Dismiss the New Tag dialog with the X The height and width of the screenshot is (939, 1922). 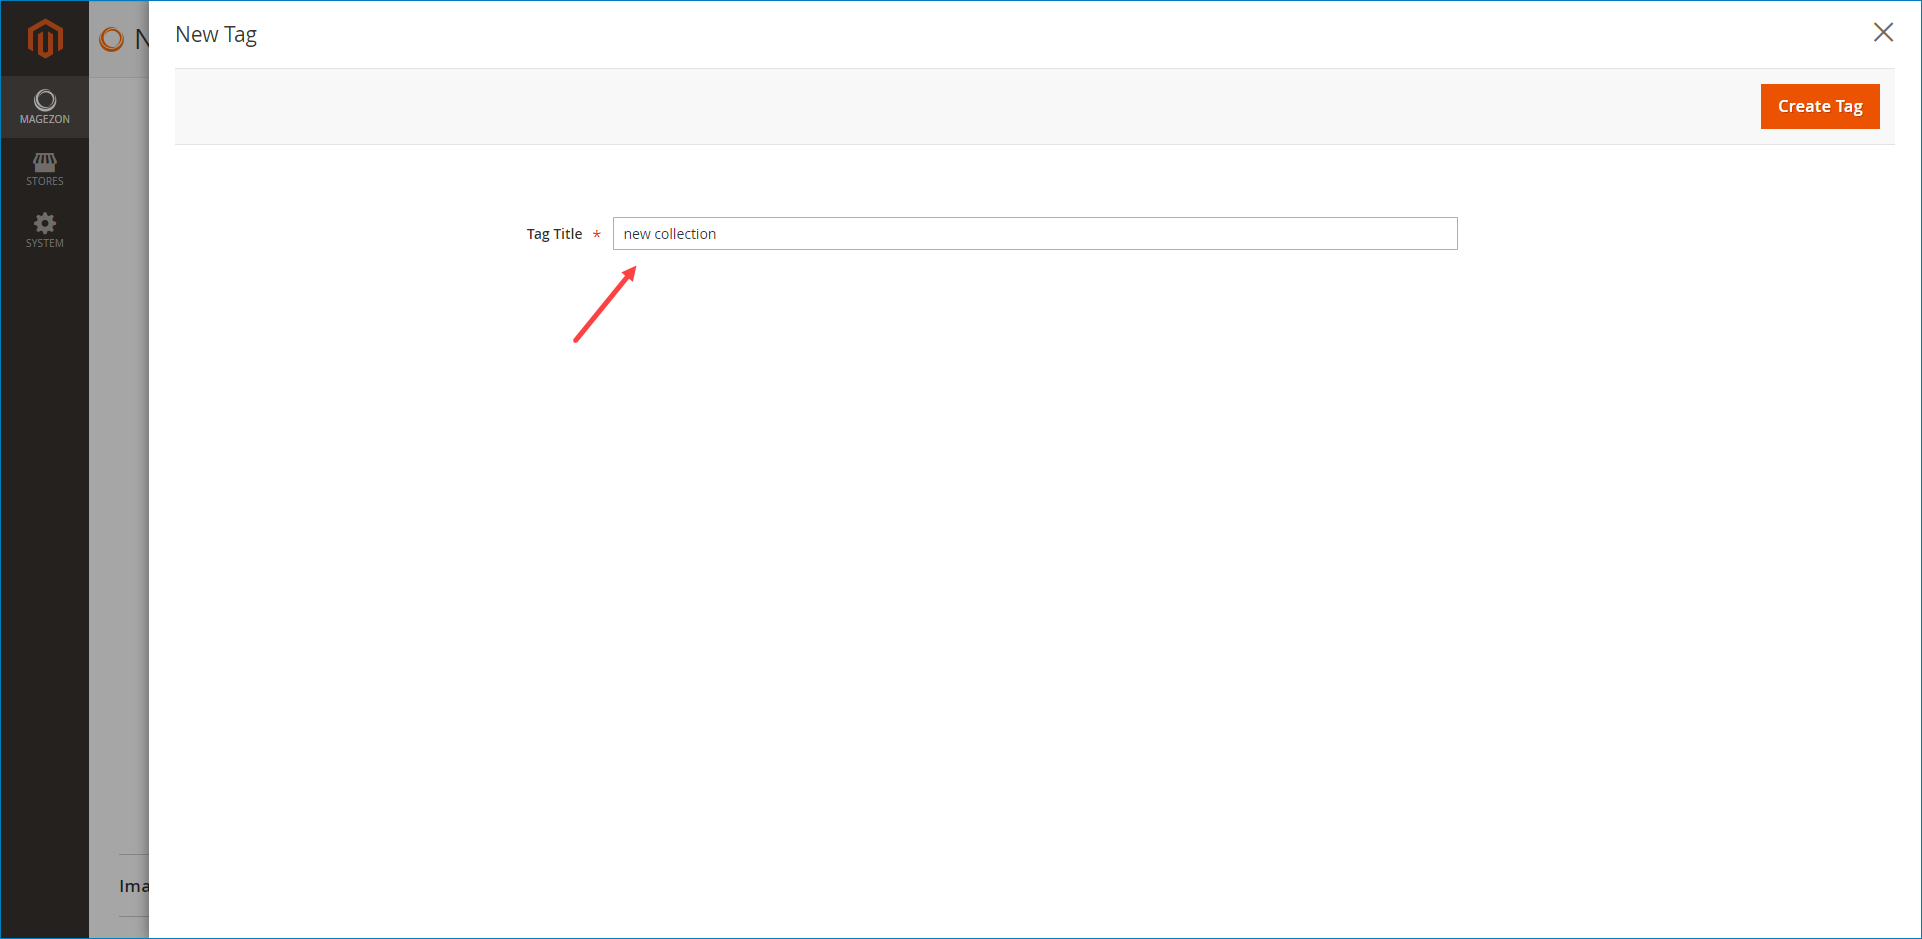click(x=1883, y=32)
